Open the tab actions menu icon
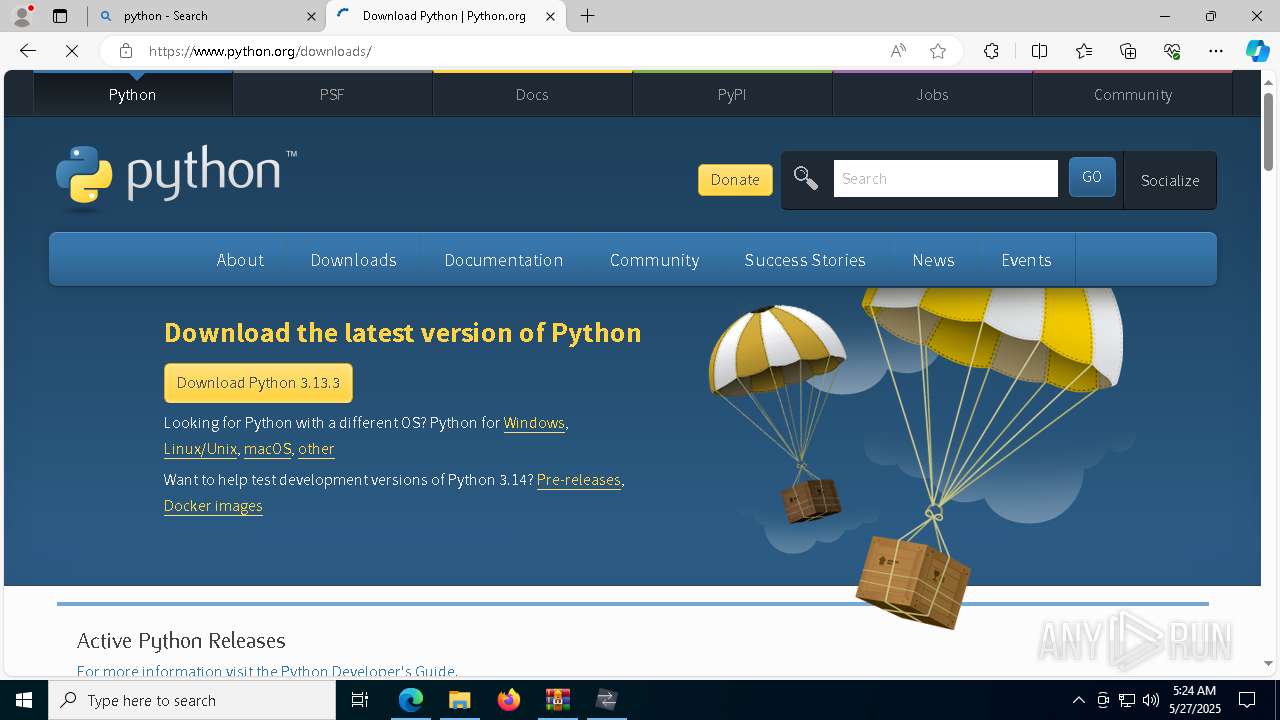 [x=60, y=16]
